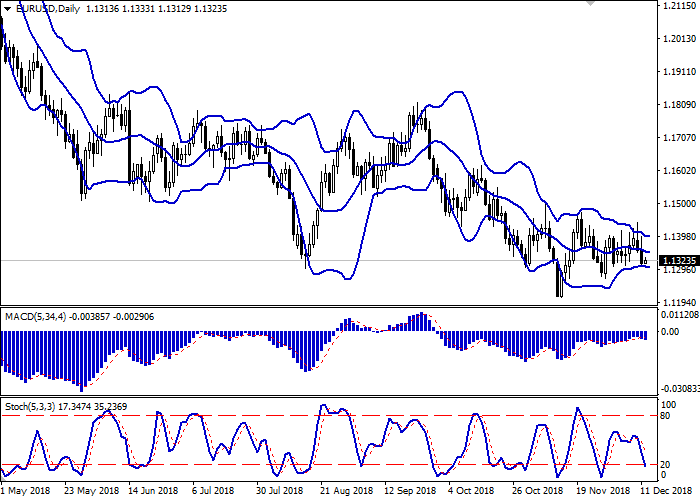Click the 1 May 2018 date label
Screen dimensions: 700x500
[x=25, y=491]
